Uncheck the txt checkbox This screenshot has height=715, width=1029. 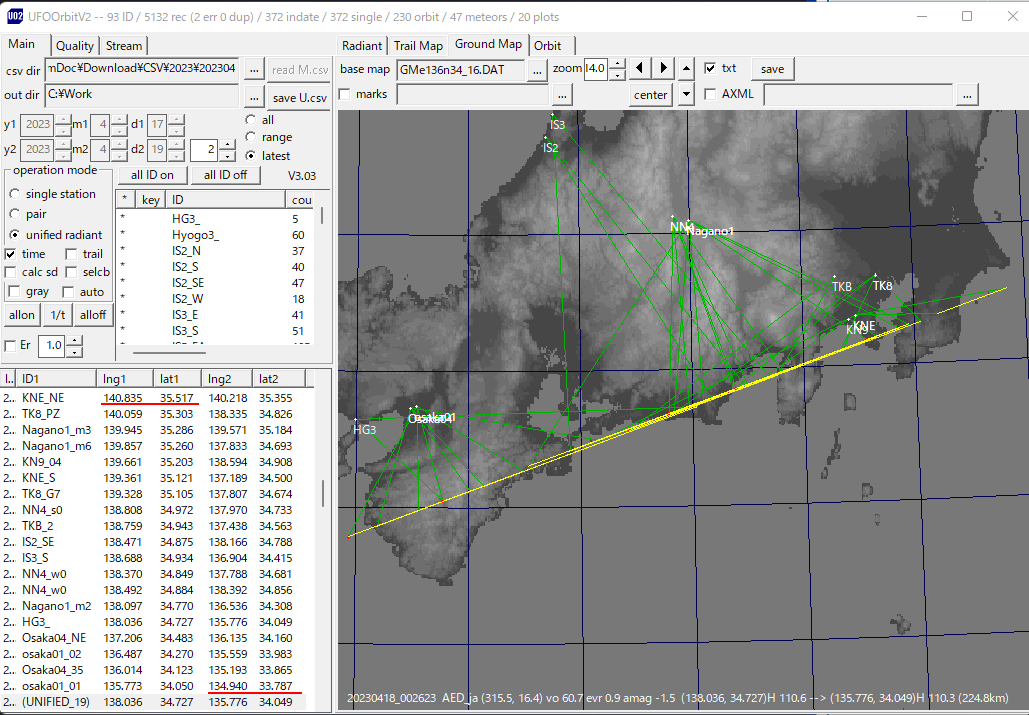709,68
